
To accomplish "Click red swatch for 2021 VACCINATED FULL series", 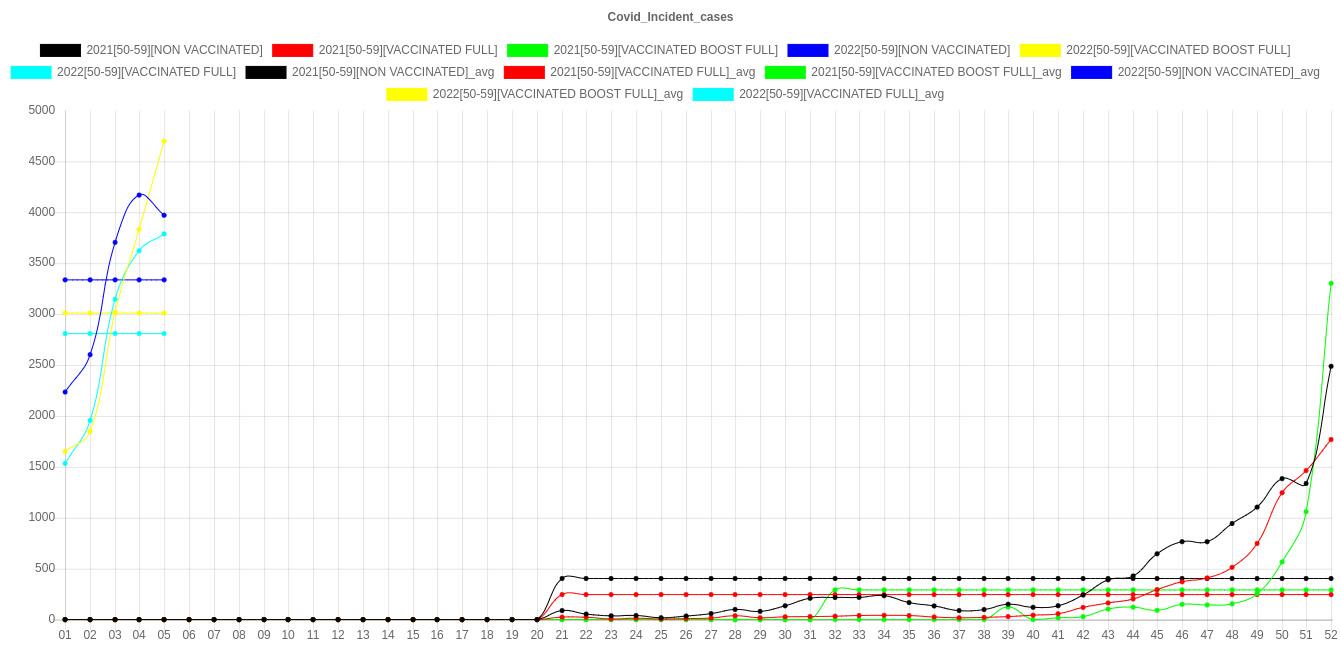I will pyautogui.click(x=292, y=50).
